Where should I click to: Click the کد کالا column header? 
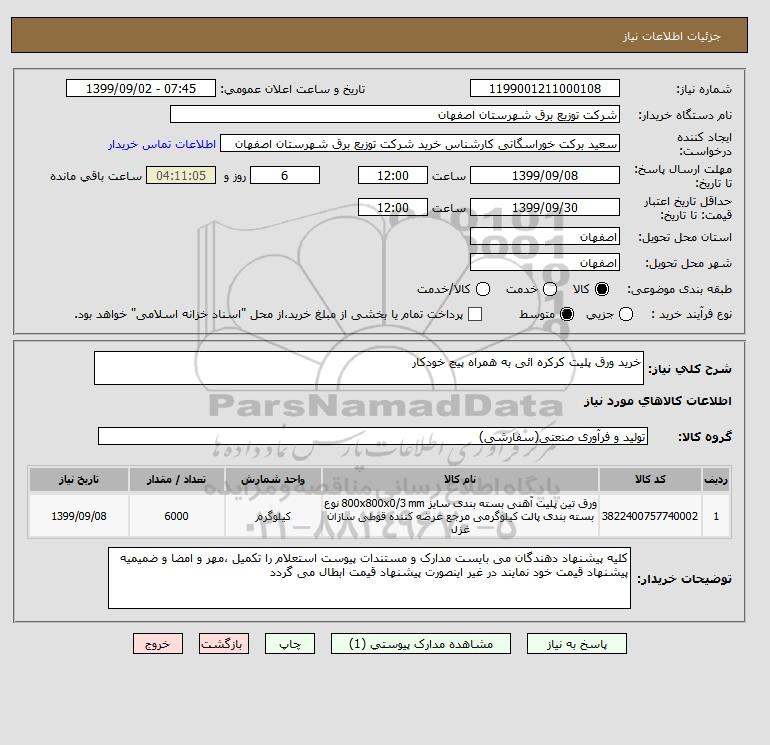click(650, 479)
